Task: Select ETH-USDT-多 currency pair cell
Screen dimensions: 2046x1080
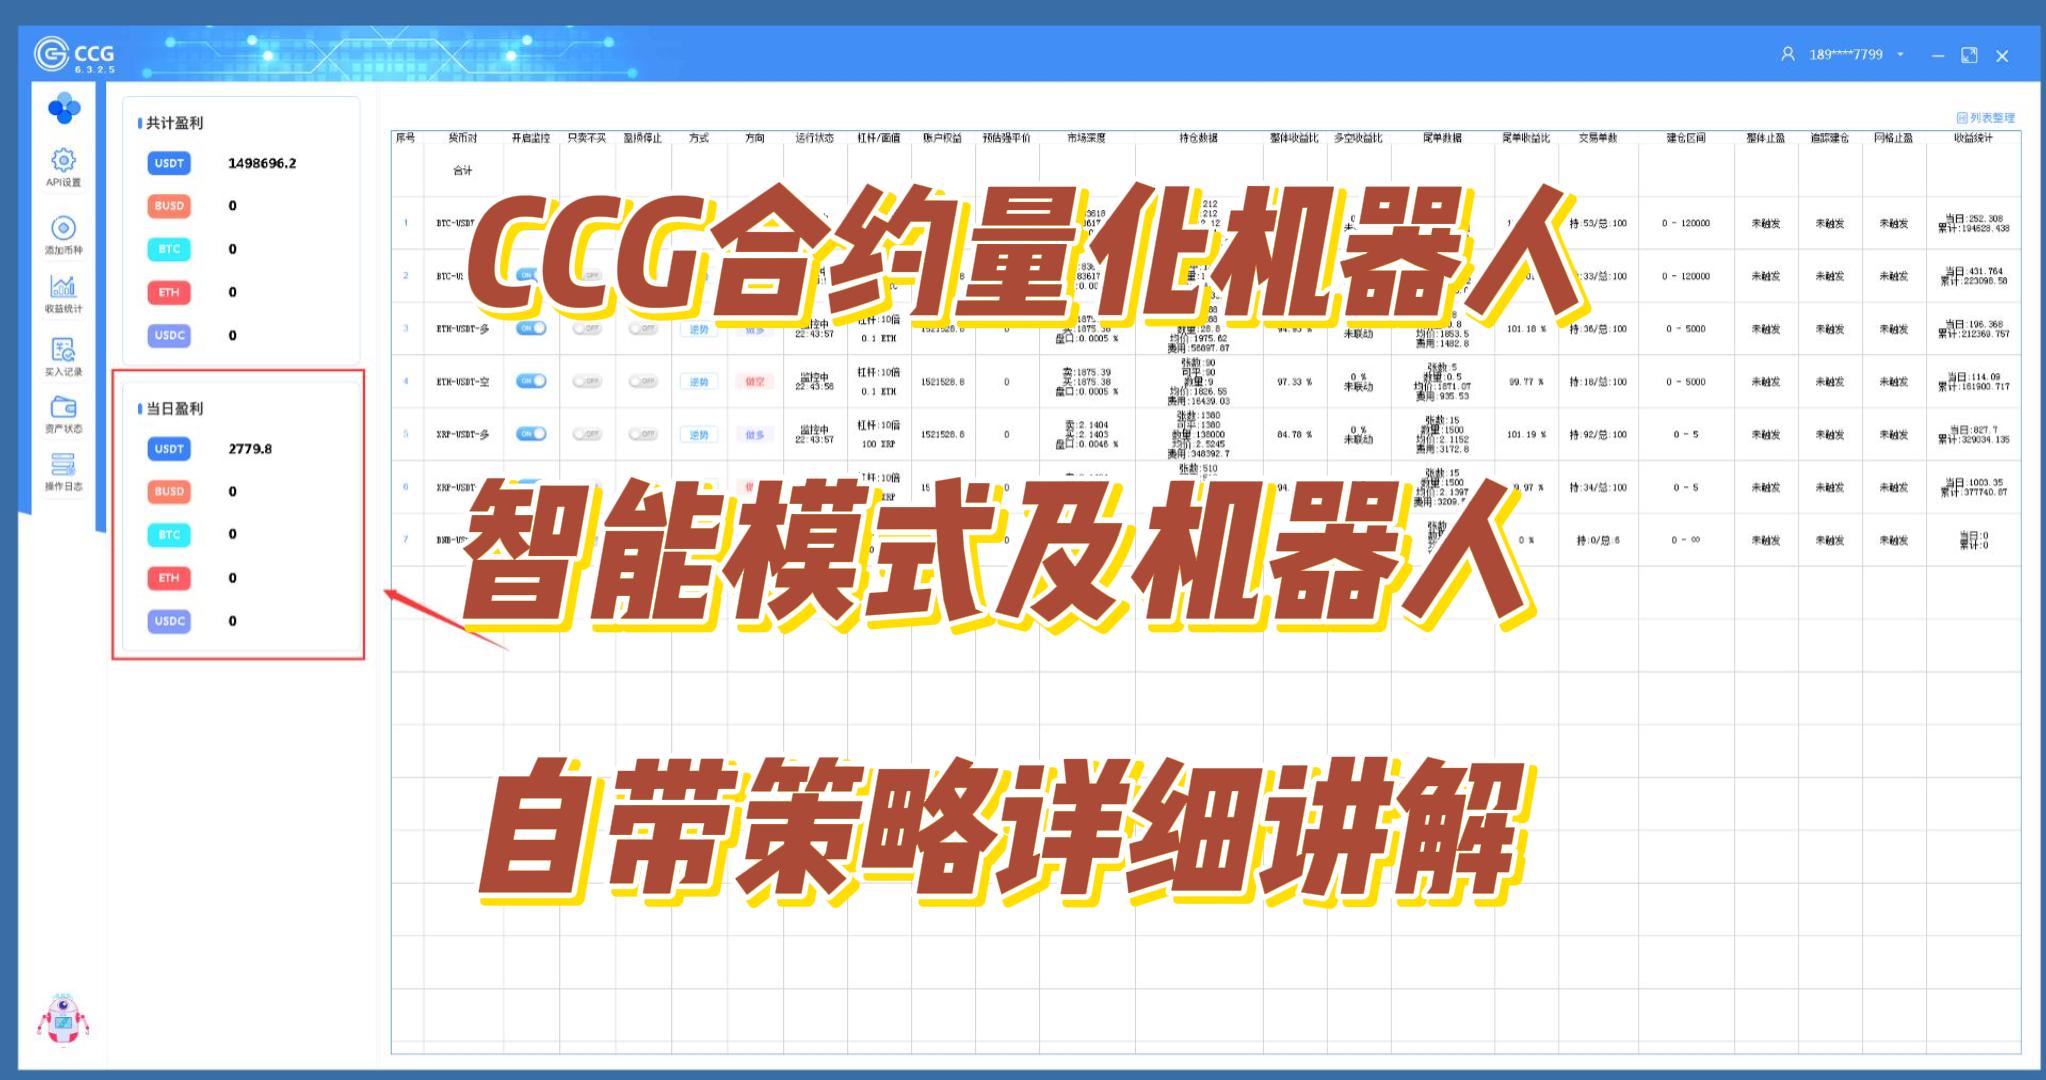Action: click(x=462, y=329)
